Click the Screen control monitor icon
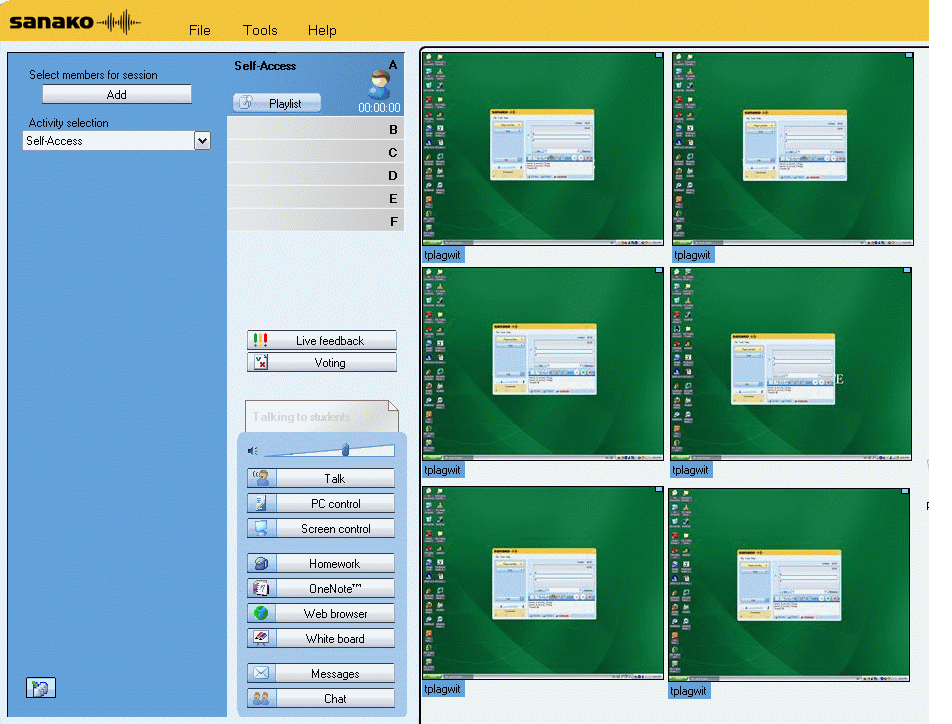 (261, 529)
